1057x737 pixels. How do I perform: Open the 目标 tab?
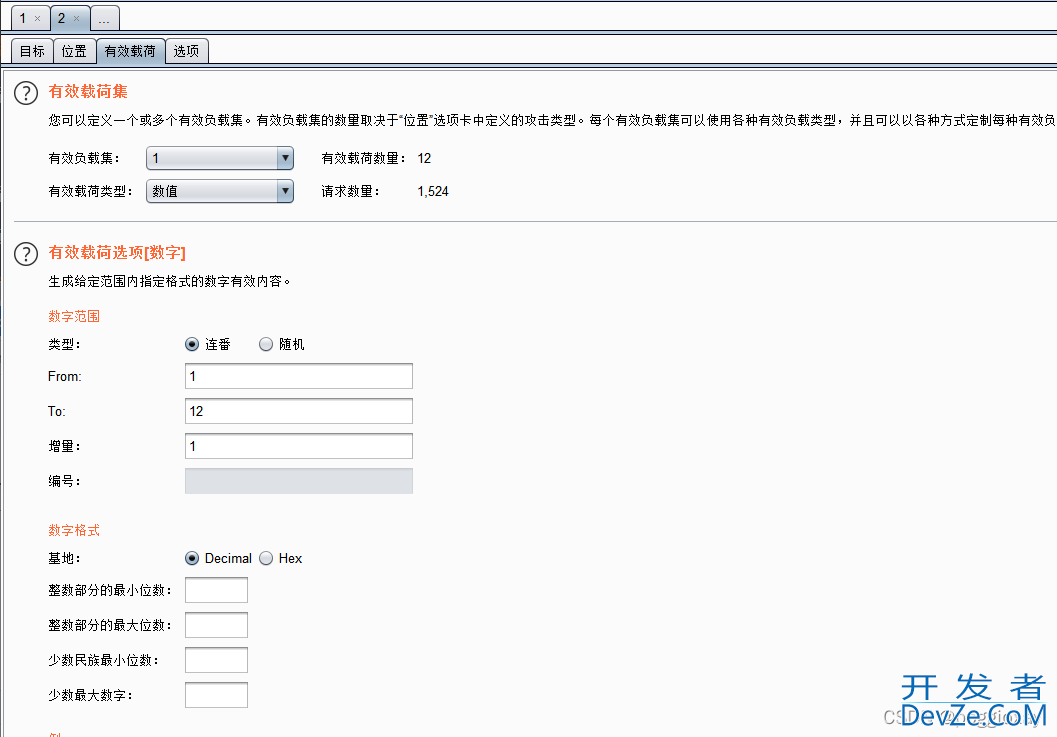[32, 51]
